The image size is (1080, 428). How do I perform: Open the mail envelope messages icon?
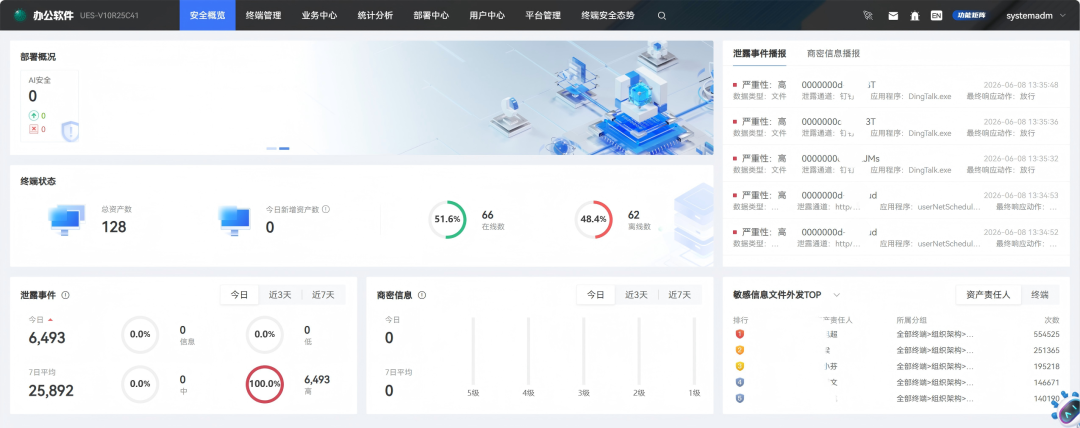[893, 15]
